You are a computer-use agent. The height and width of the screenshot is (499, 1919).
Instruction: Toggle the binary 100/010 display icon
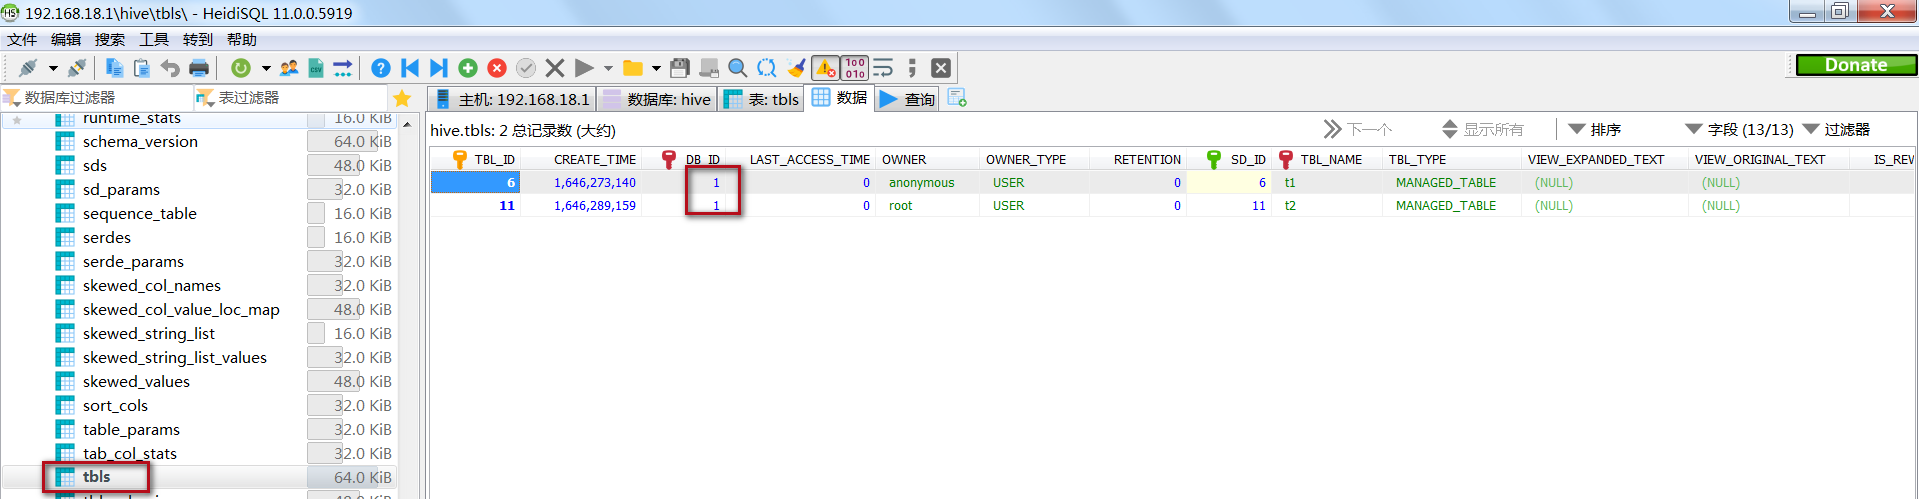[x=855, y=68]
